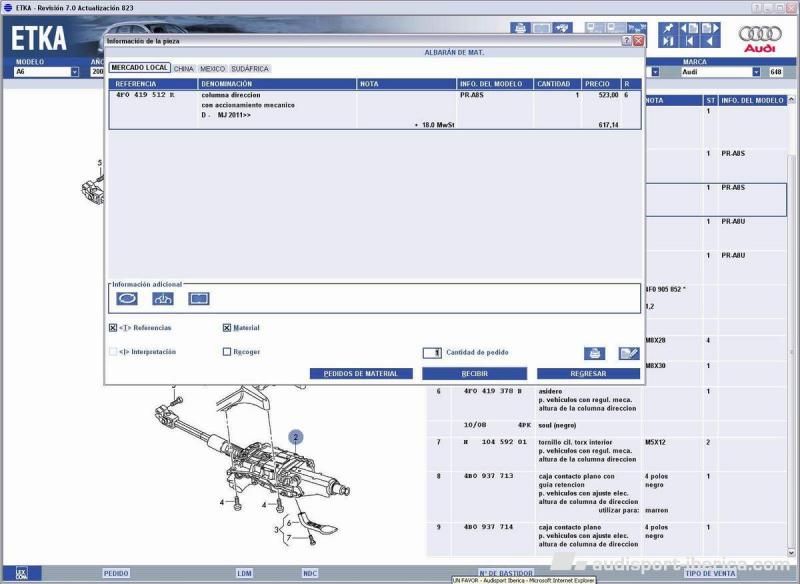Uncheck the Referencias checkbox
This screenshot has width=800, height=584.
[x=113, y=327]
